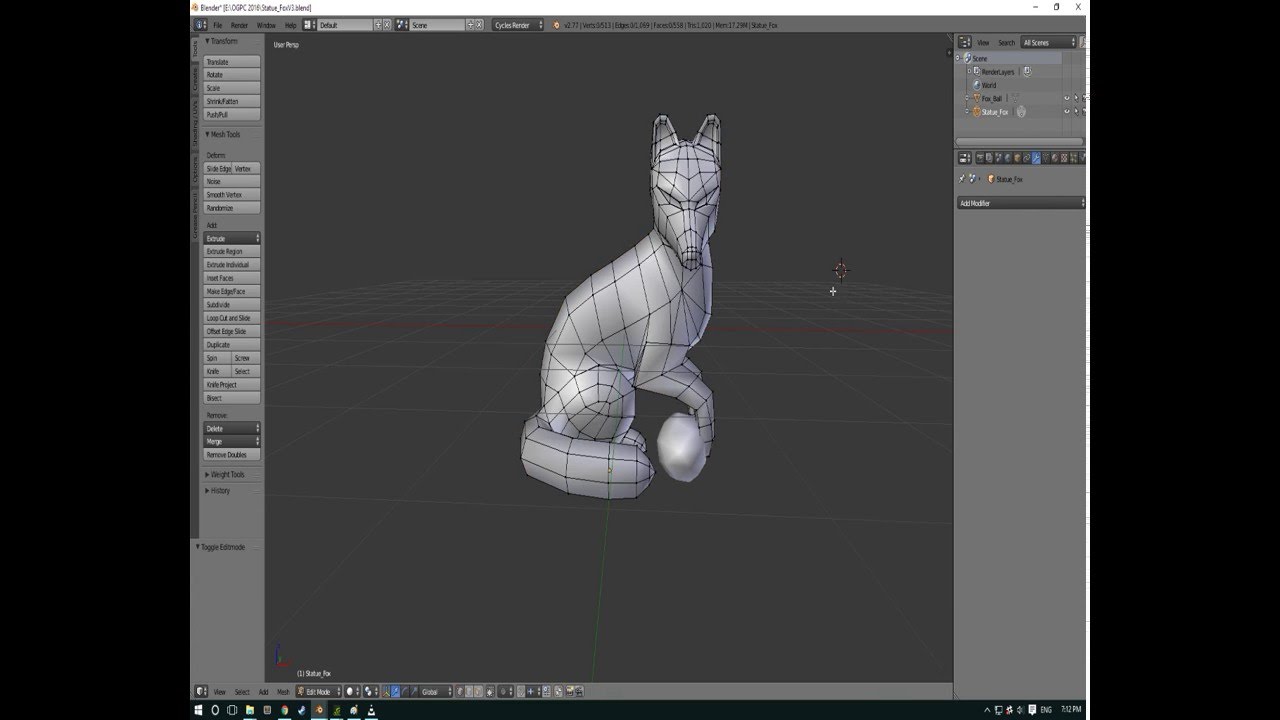Screen dimensions: 1280x720
Task: Toggle proportional editing button
Action: [x=504, y=692]
